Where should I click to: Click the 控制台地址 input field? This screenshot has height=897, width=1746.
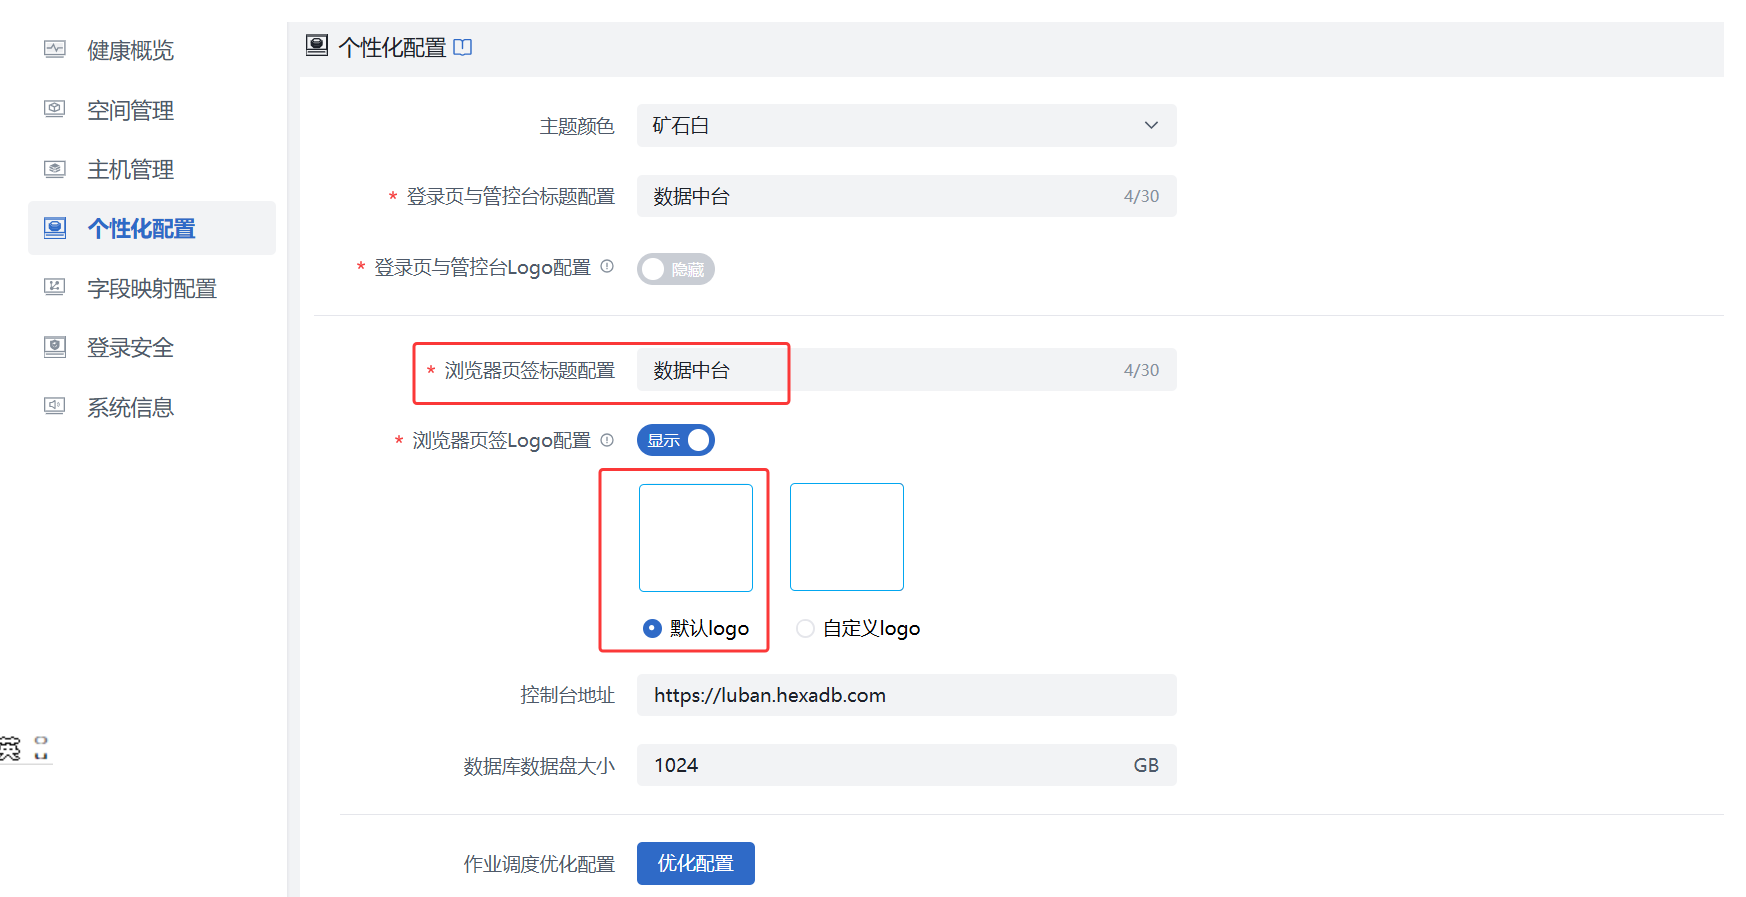coord(905,695)
